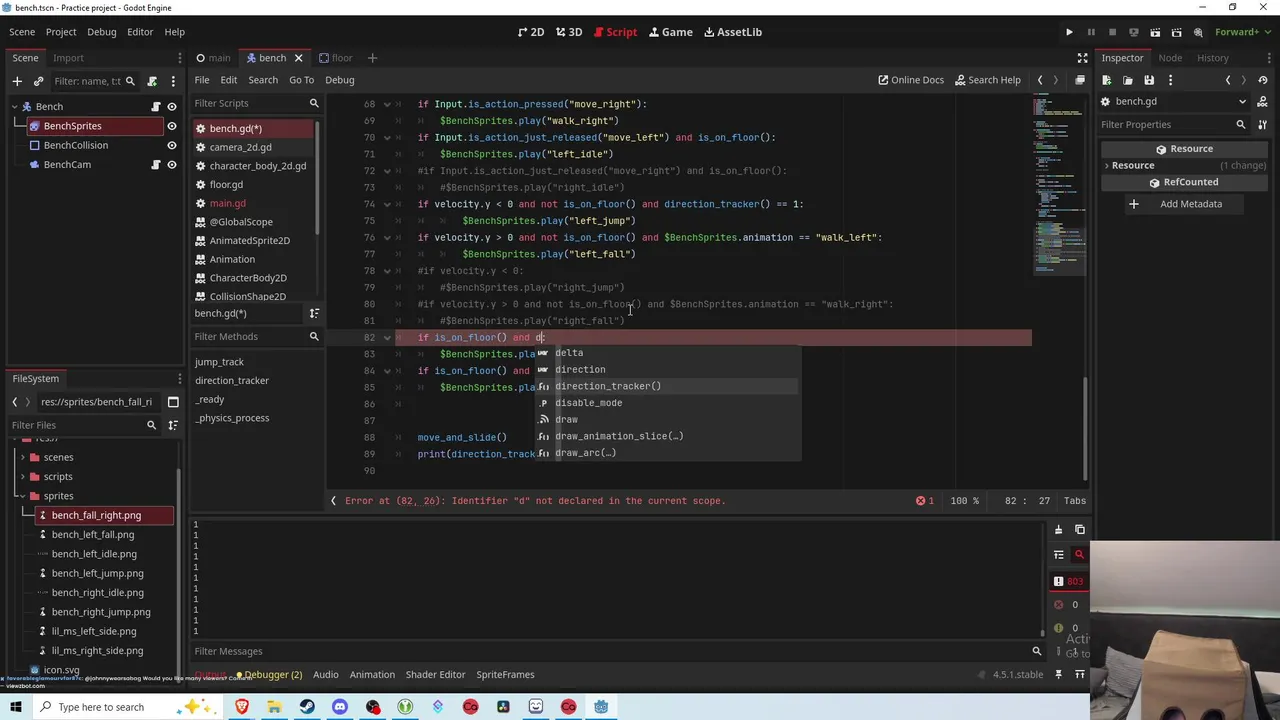The width and height of the screenshot is (1280, 720).
Task: Open the movie maker mode icon
Action: [x=1200, y=32]
